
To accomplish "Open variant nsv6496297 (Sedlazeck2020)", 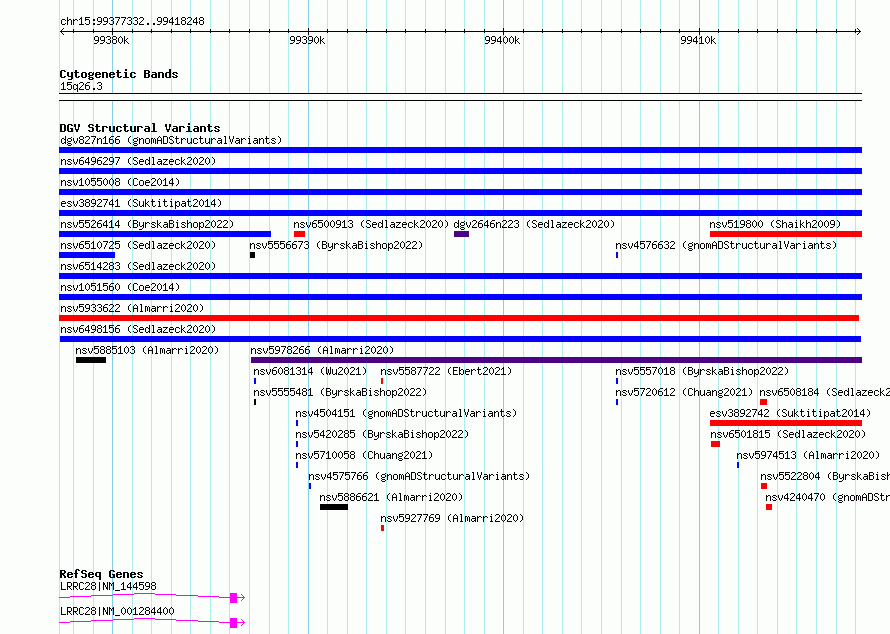I will [138, 161].
